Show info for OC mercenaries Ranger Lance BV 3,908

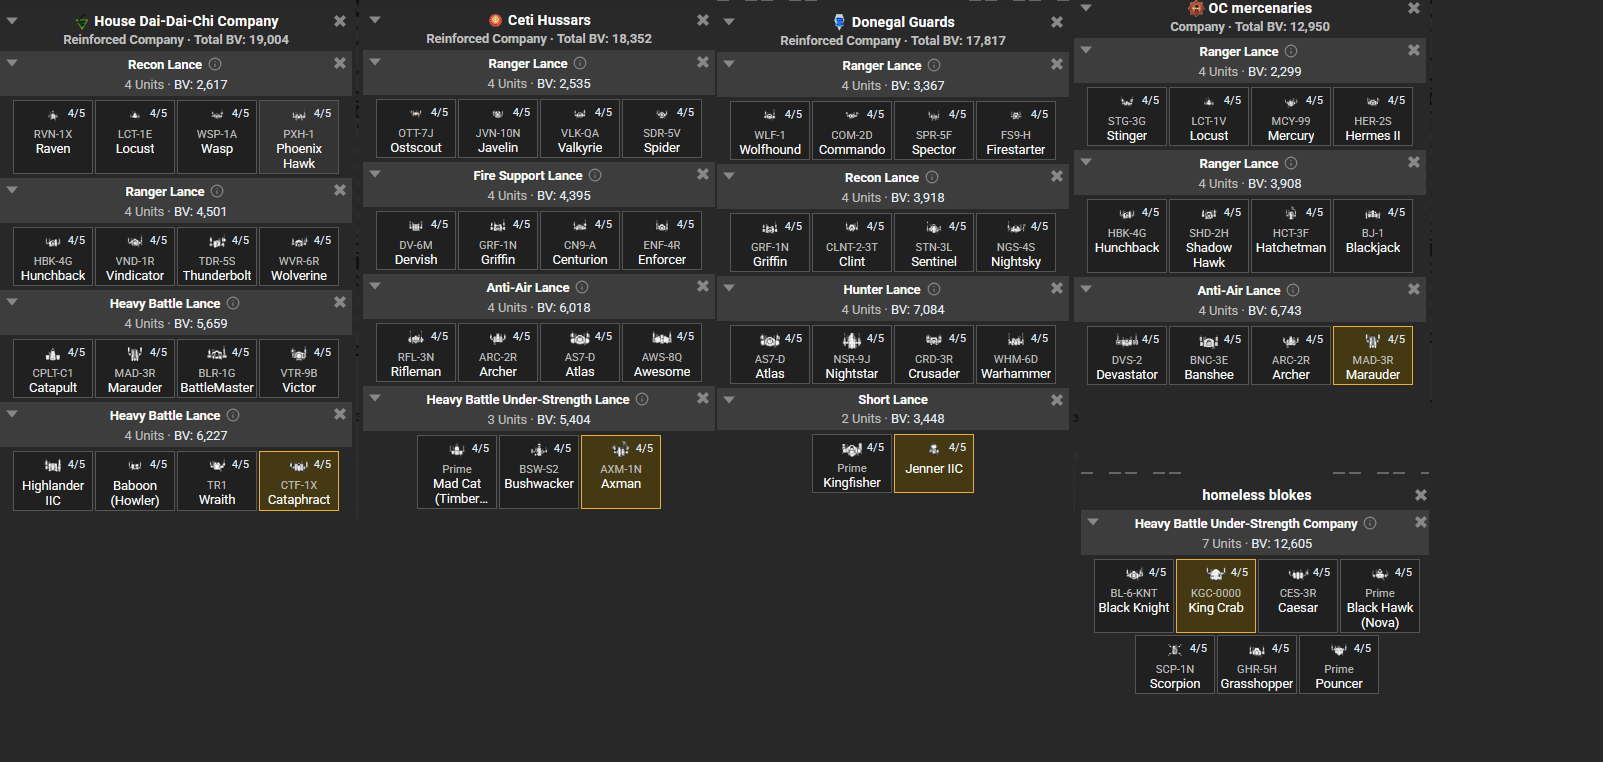click(1291, 163)
